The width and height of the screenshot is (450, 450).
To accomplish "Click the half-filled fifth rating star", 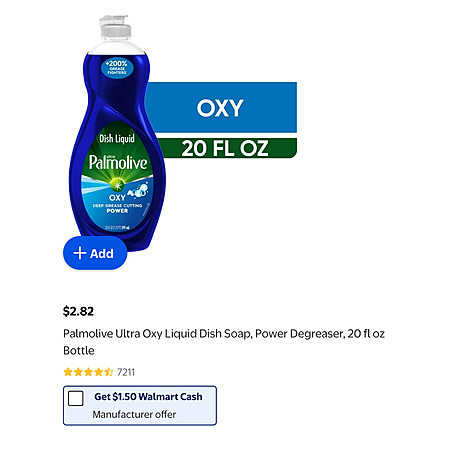I will tap(109, 372).
